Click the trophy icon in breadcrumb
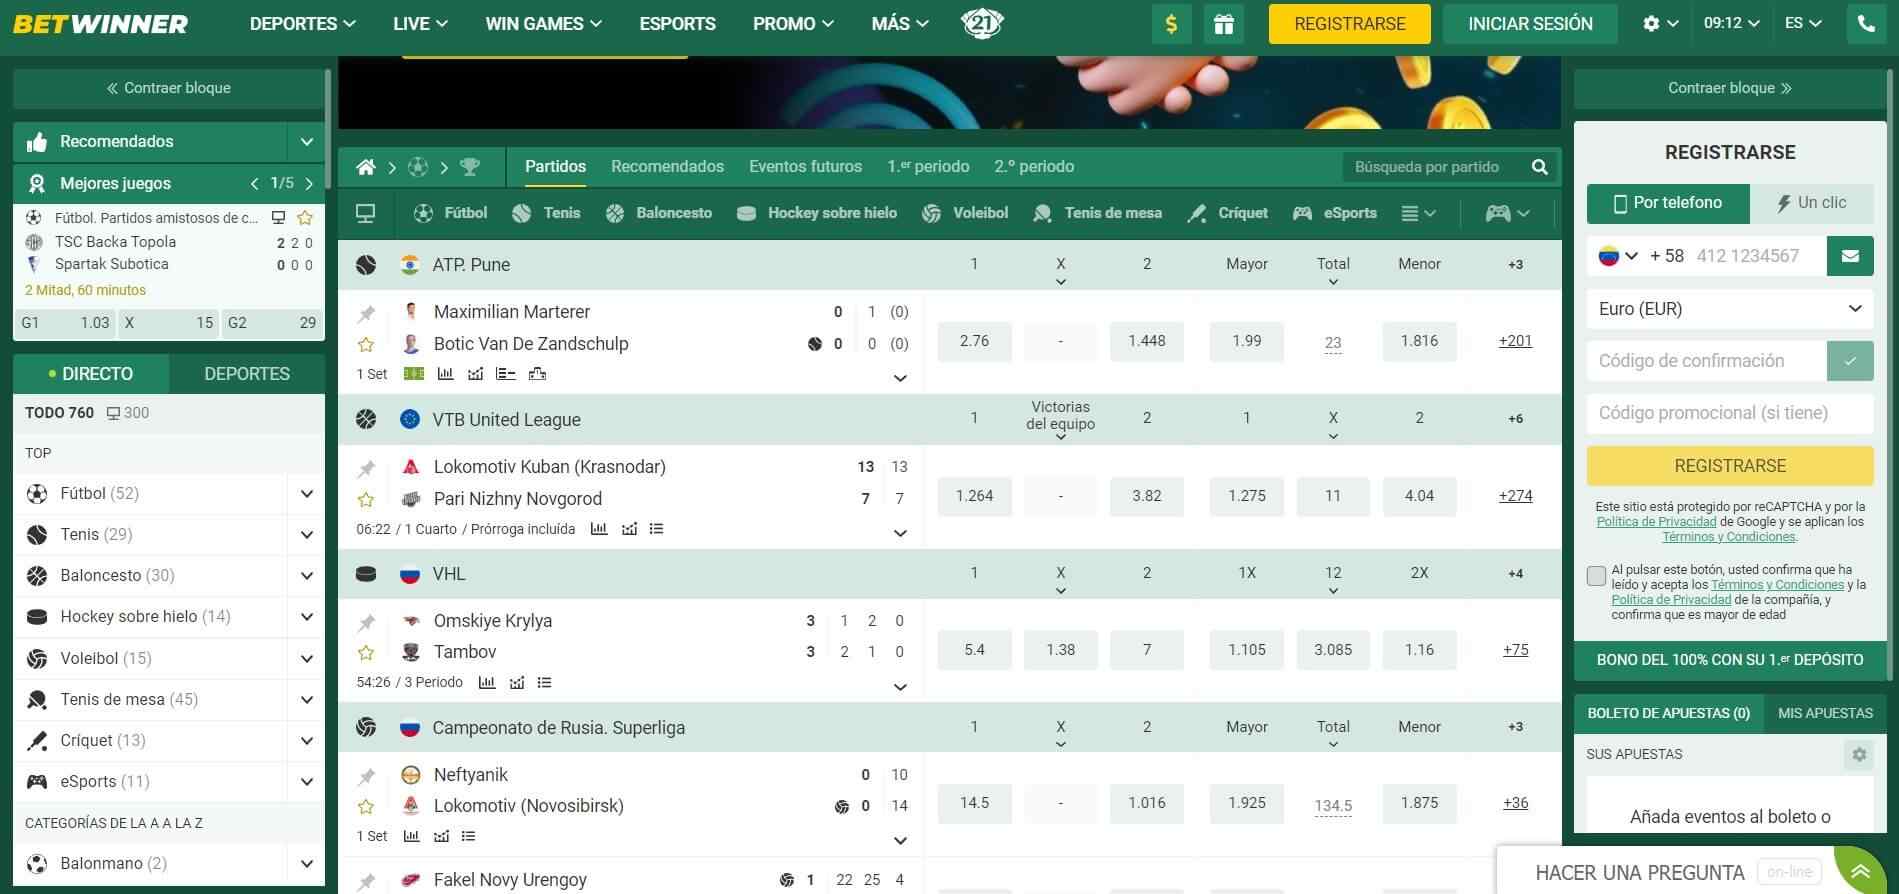Viewport: 1899px width, 894px height. point(469,167)
